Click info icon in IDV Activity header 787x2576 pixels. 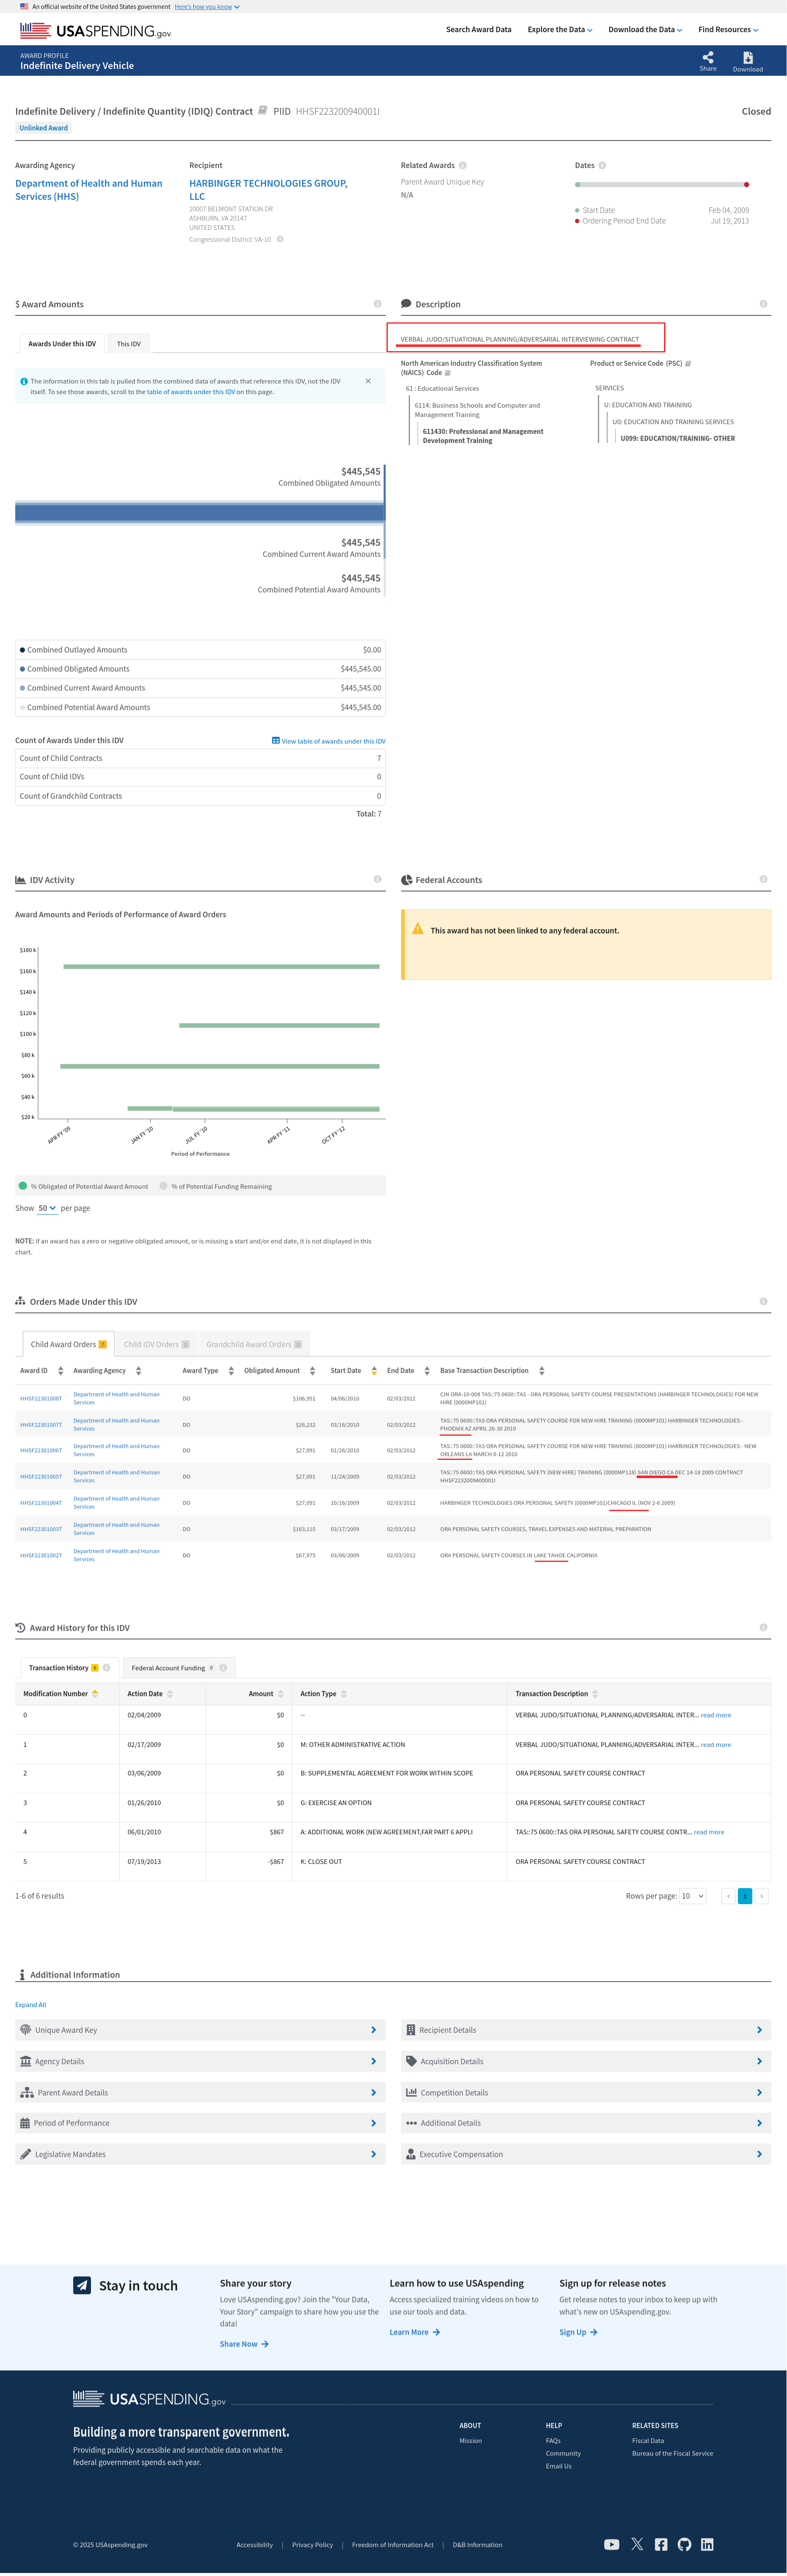coord(377,879)
